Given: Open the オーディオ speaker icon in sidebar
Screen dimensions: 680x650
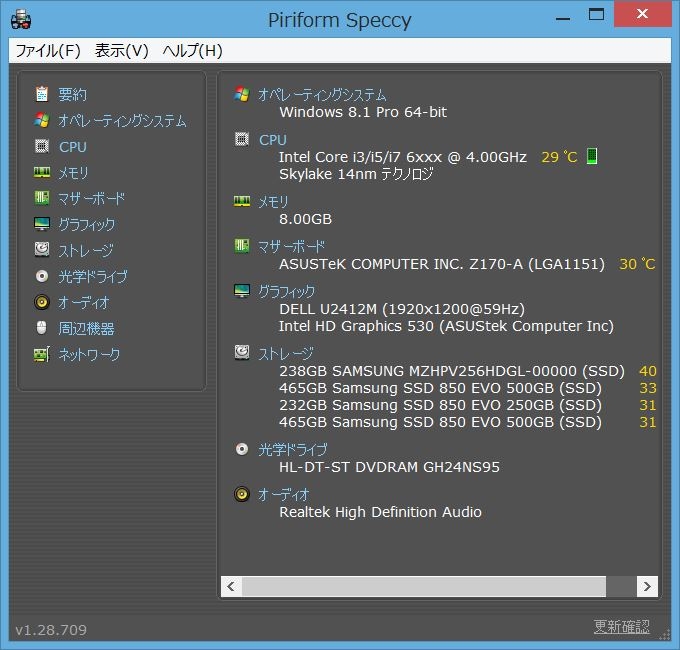Looking at the screenshot, I should (42, 302).
